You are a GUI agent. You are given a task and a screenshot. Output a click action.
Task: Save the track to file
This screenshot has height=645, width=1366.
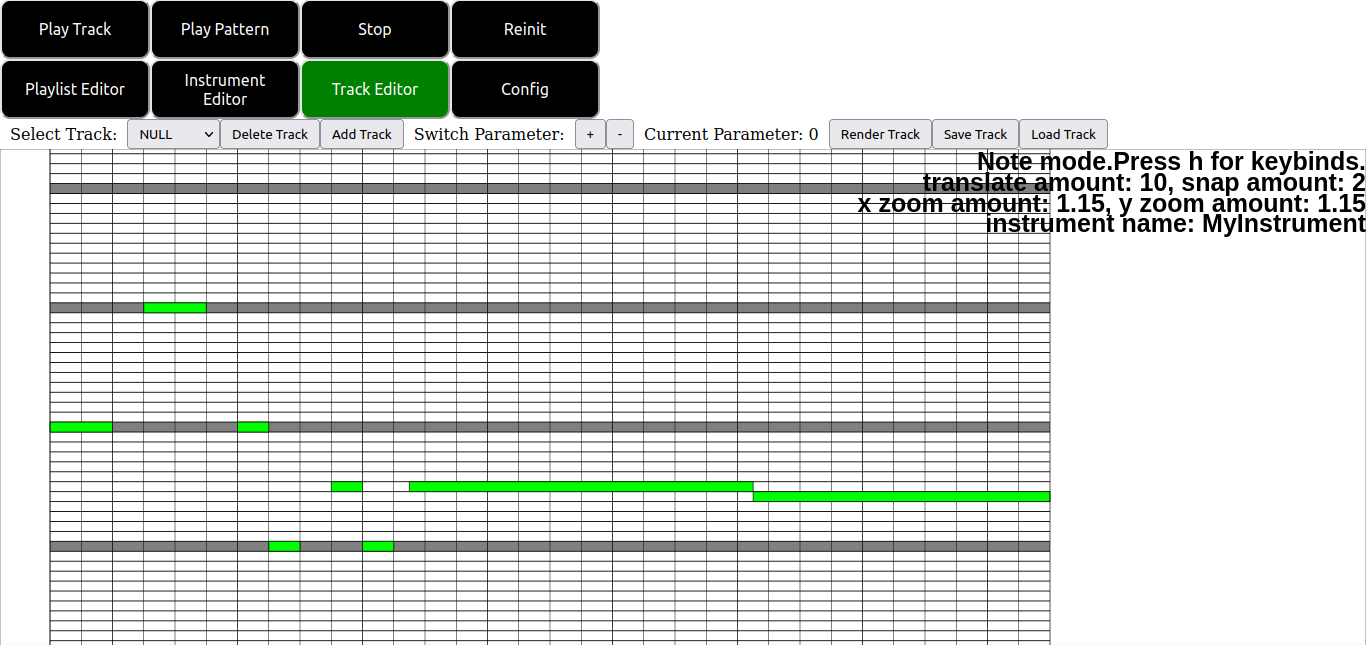coord(975,134)
